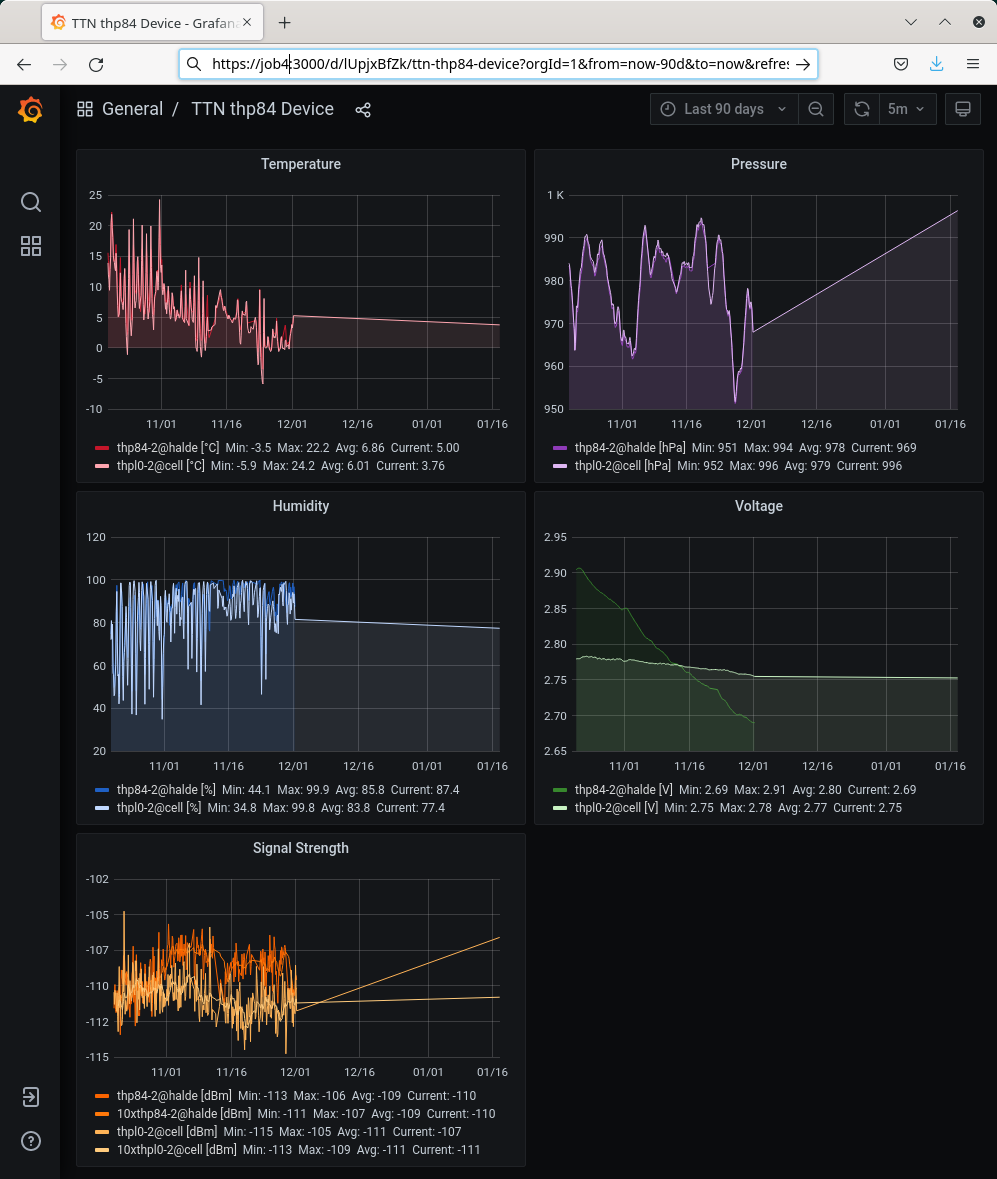Open the Pressure panel title menu
997x1179 pixels.
pos(759,164)
